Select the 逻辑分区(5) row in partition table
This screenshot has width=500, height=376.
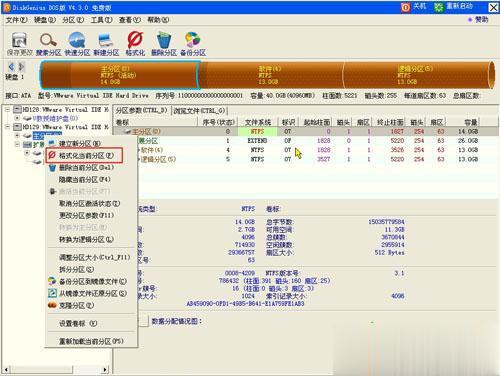click(306, 159)
